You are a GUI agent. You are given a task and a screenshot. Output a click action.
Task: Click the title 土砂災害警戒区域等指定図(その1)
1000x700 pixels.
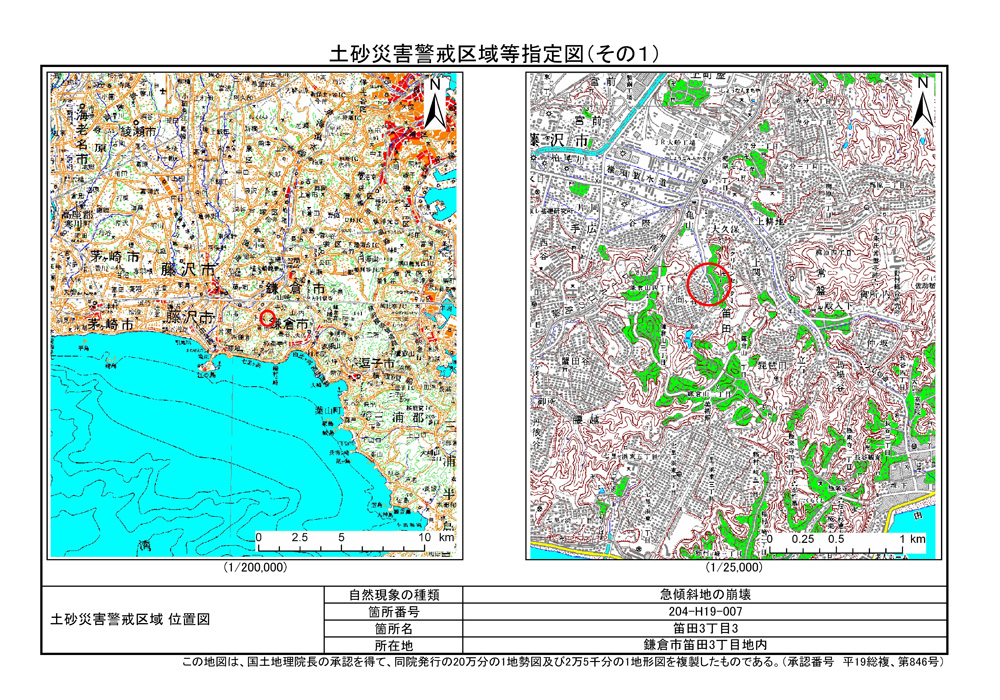click(x=494, y=55)
